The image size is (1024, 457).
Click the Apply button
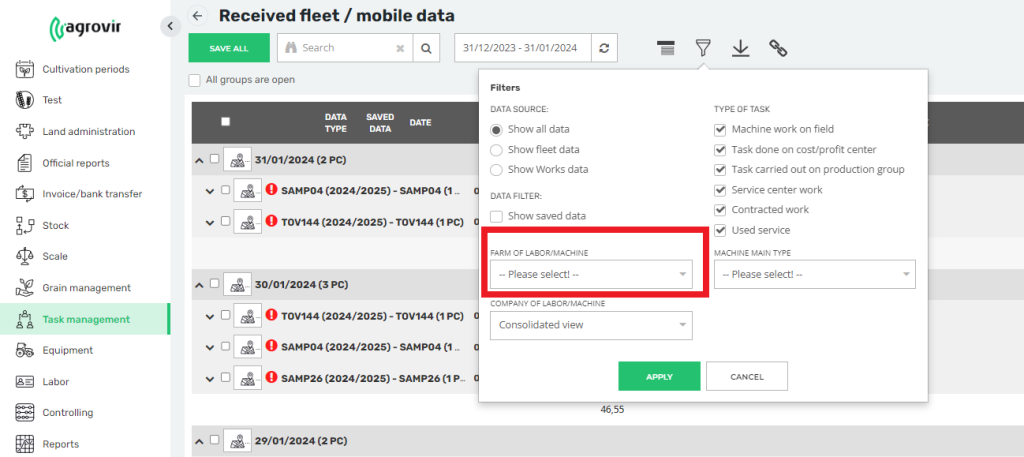(658, 376)
